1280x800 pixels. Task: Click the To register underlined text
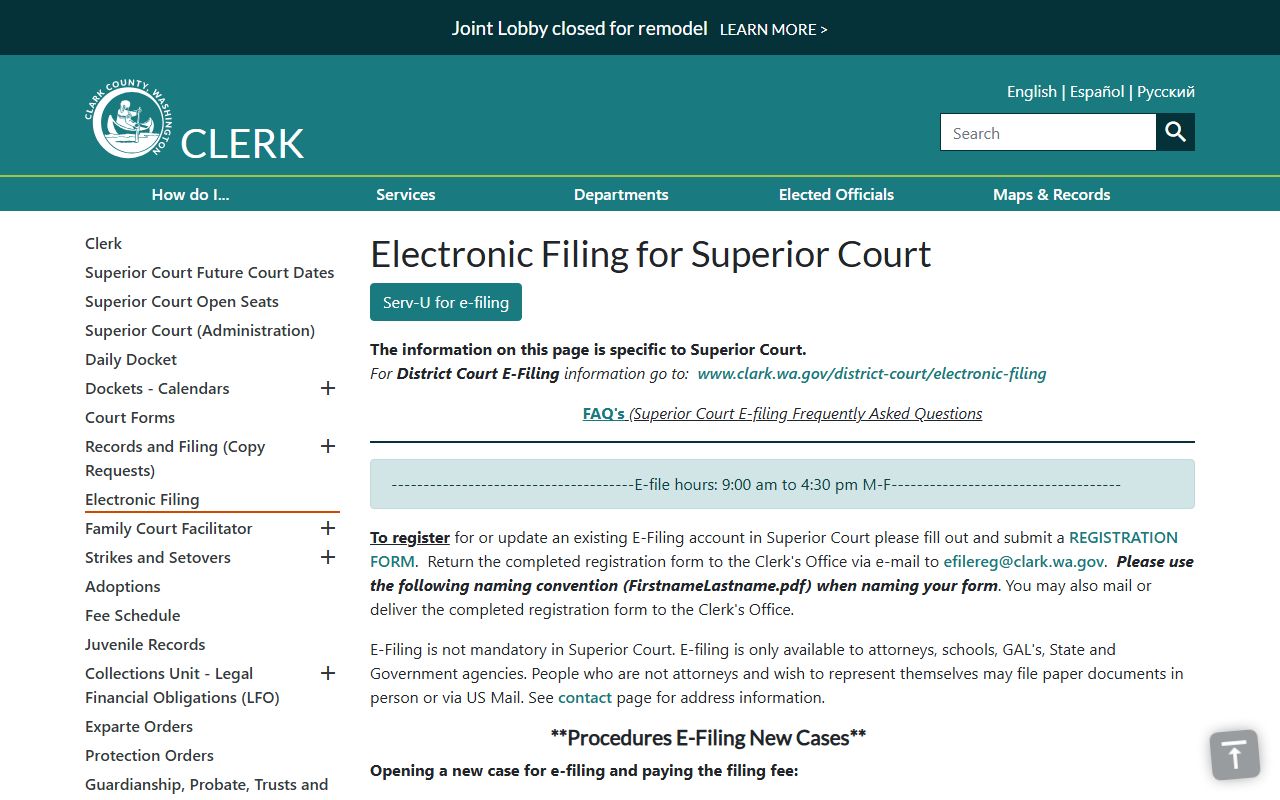click(x=410, y=537)
